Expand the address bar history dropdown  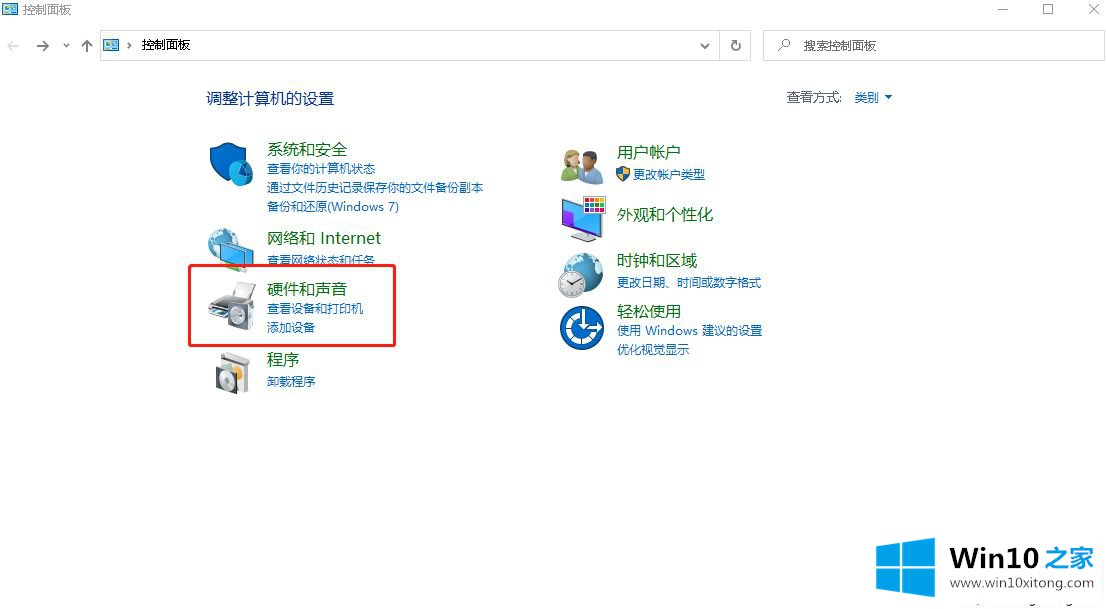click(705, 46)
